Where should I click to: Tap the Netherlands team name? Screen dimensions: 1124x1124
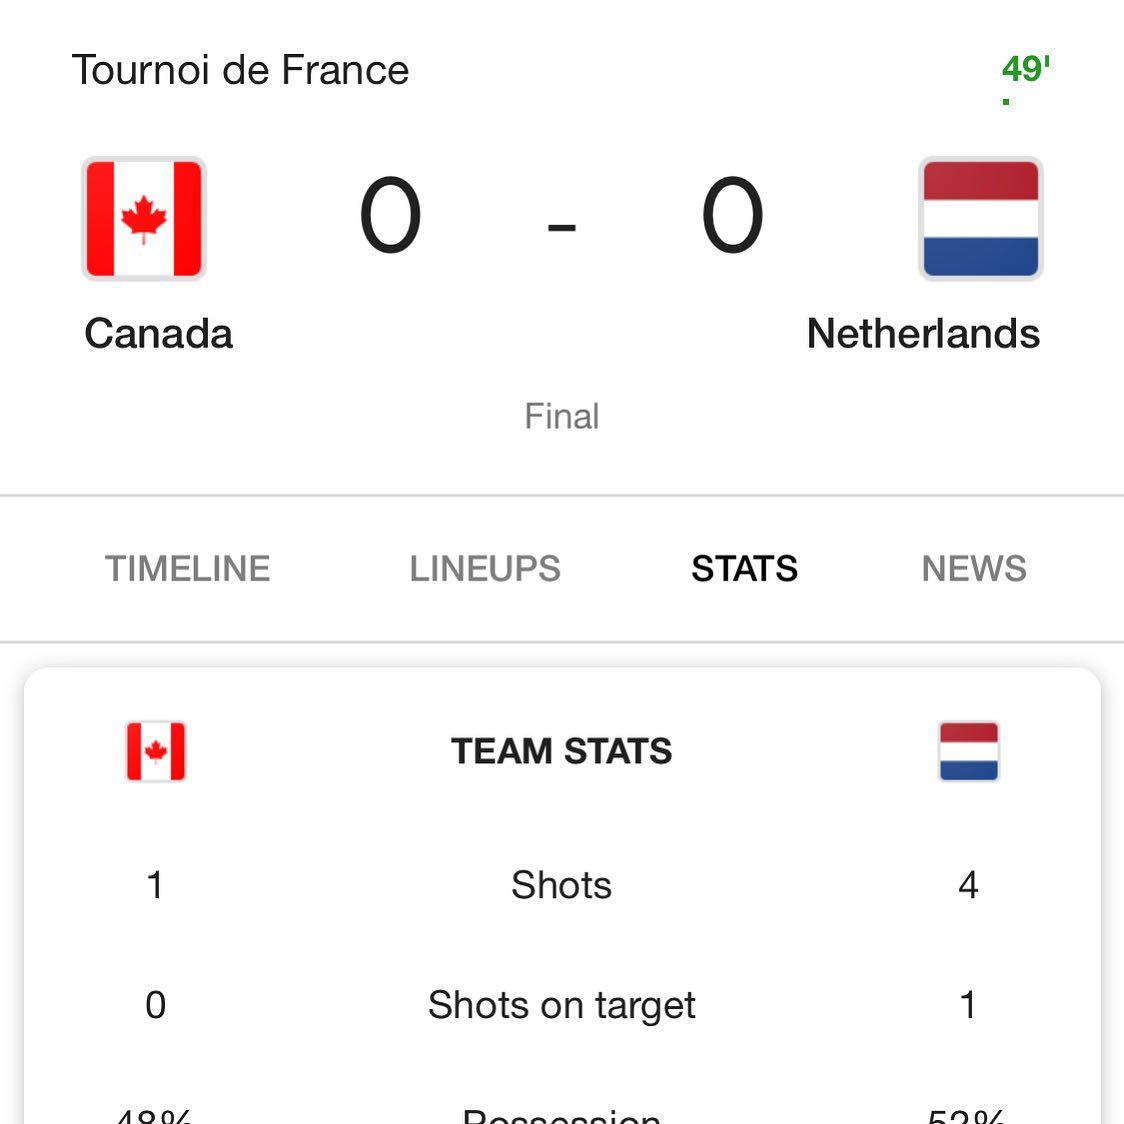pyautogui.click(x=923, y=333)
